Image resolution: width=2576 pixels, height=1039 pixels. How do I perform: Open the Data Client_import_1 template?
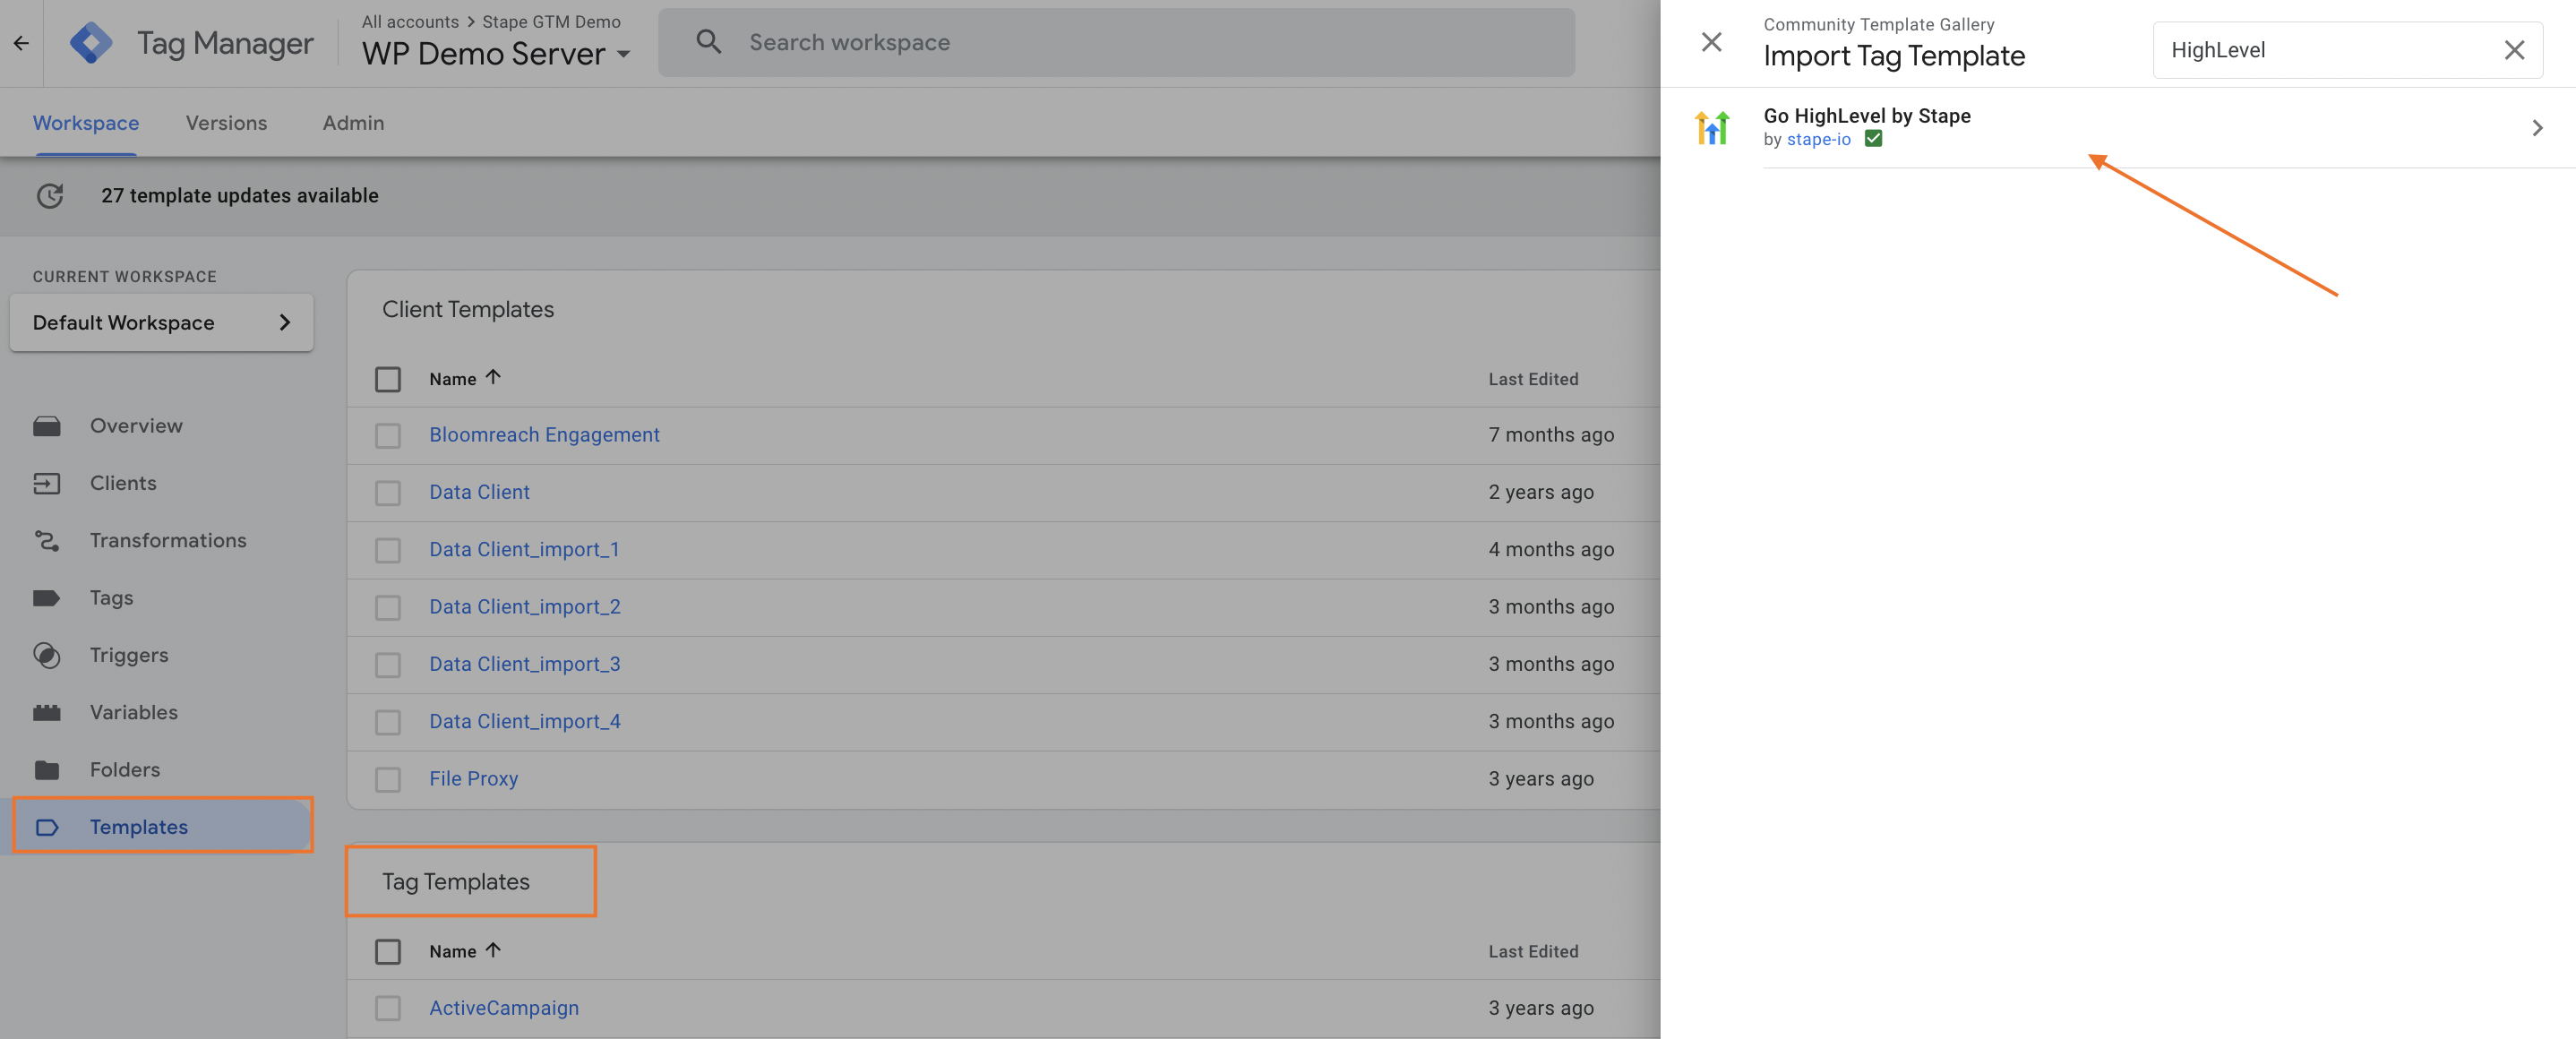[x=524, y=550]
